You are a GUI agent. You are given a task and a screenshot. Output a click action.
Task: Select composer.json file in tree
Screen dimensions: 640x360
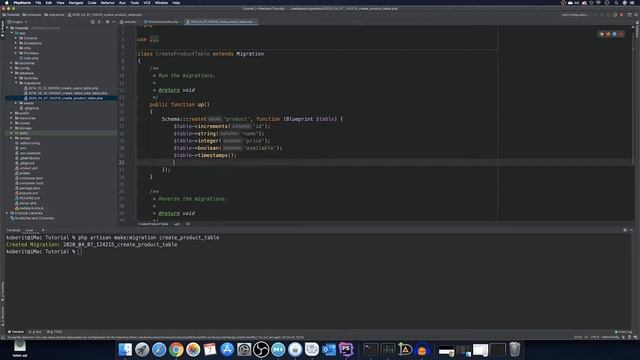(x=29, y=178)
